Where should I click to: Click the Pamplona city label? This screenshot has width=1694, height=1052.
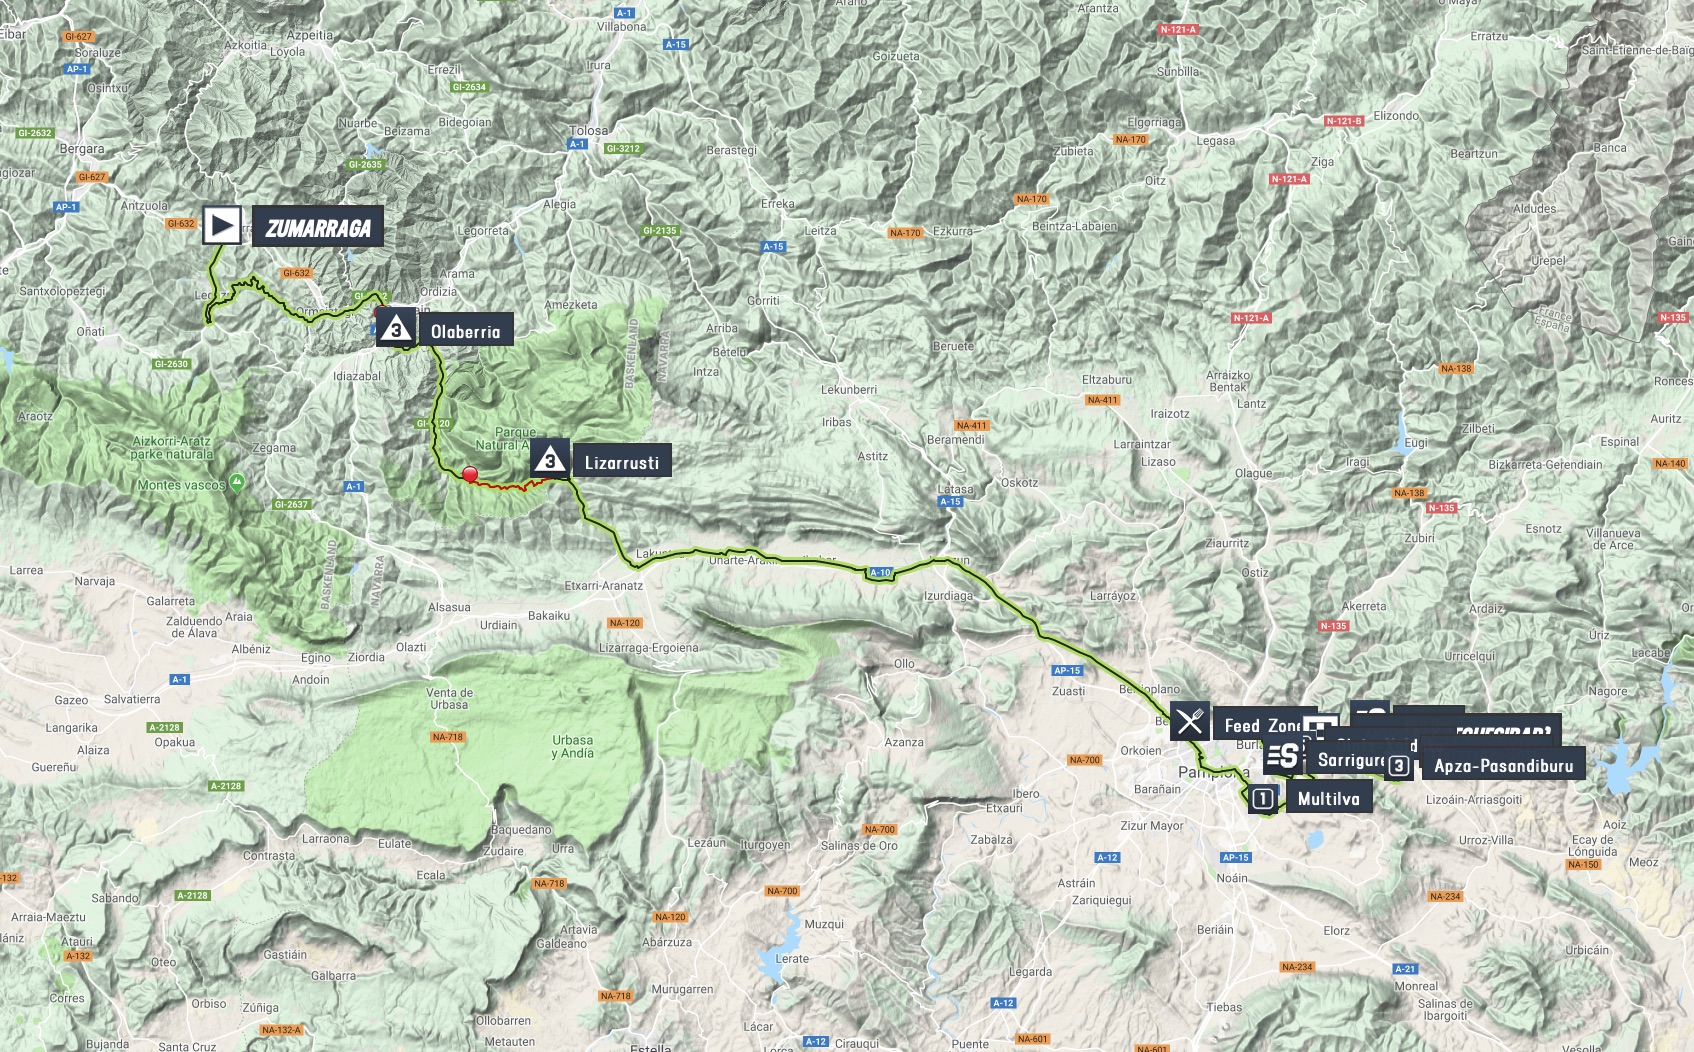coord(1213,772)
